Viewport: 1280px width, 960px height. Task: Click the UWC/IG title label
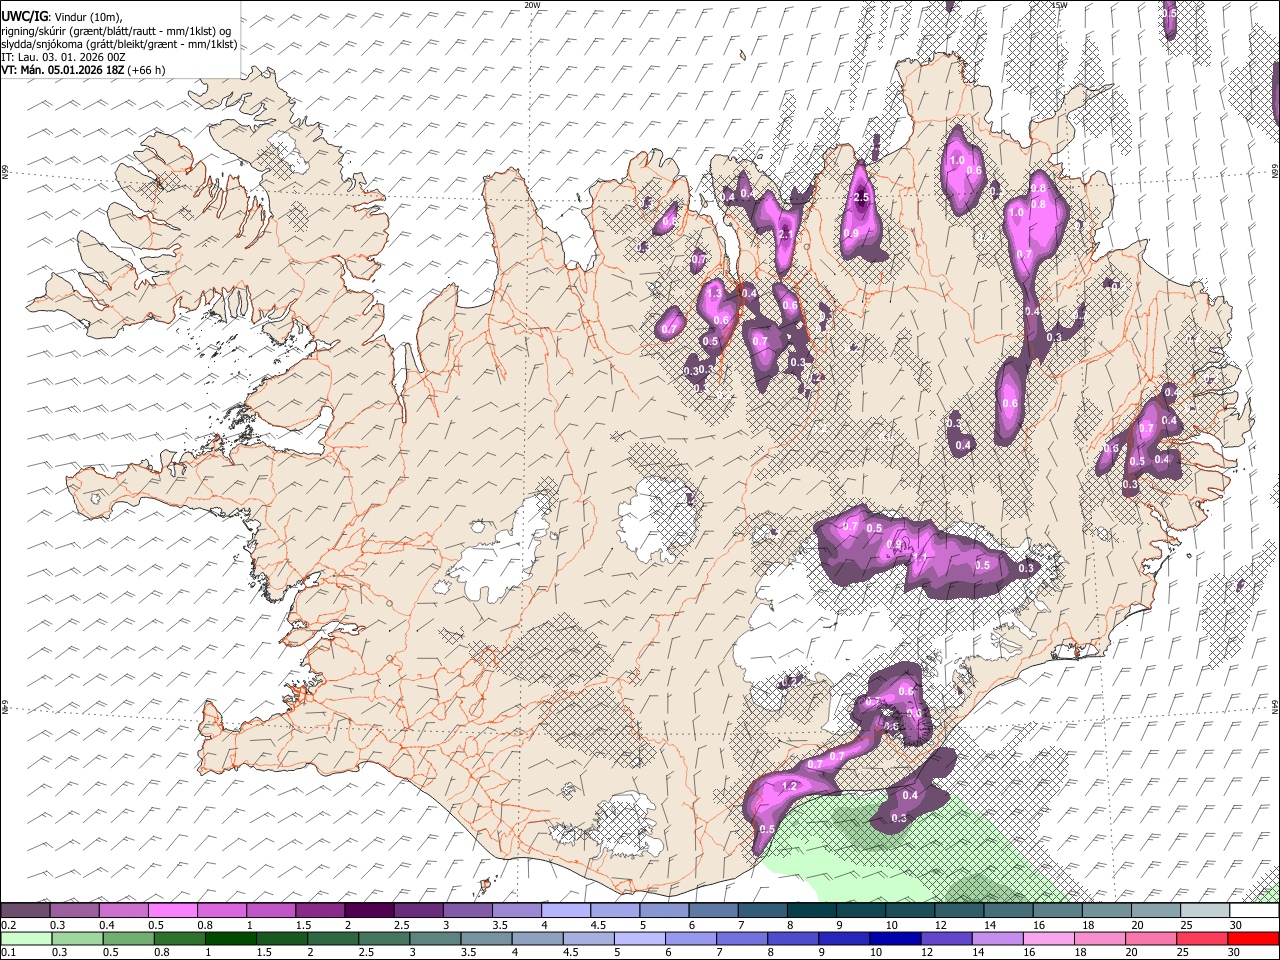point(24,16)
